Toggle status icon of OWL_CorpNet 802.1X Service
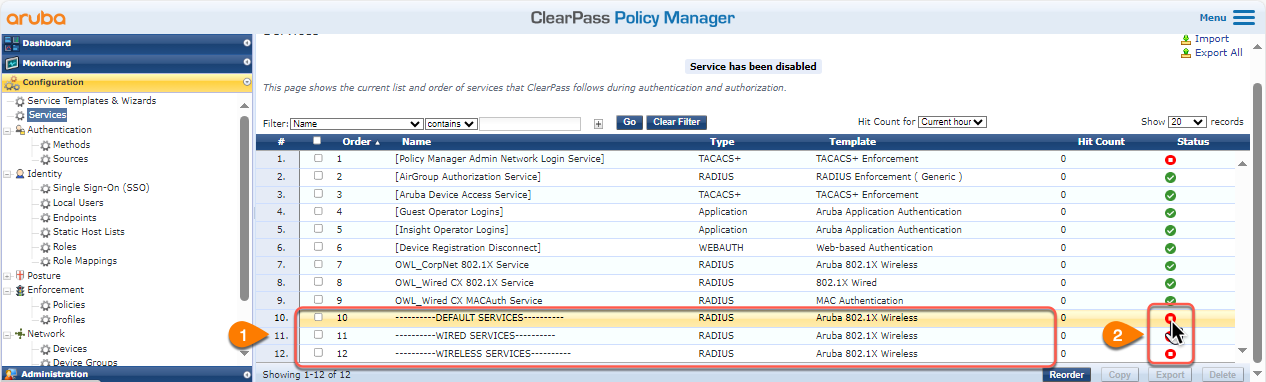Image resolution: width=1266 pixels, height=382 pixels. pos(1170,266)
